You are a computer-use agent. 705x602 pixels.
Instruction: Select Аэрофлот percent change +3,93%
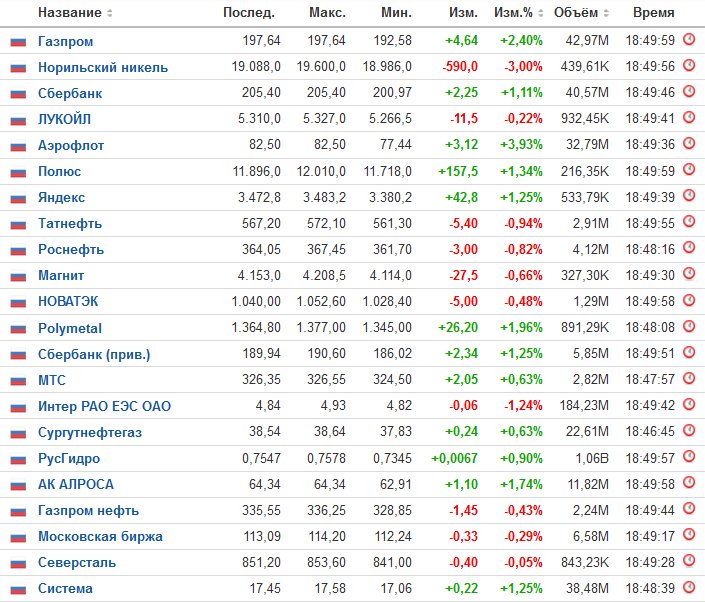point(522,145)
